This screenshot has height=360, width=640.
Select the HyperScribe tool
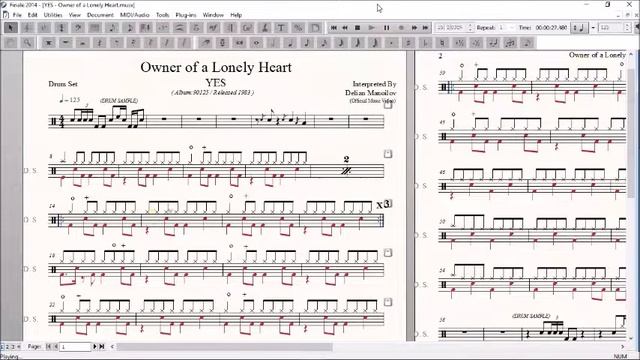tap(146, 28)
